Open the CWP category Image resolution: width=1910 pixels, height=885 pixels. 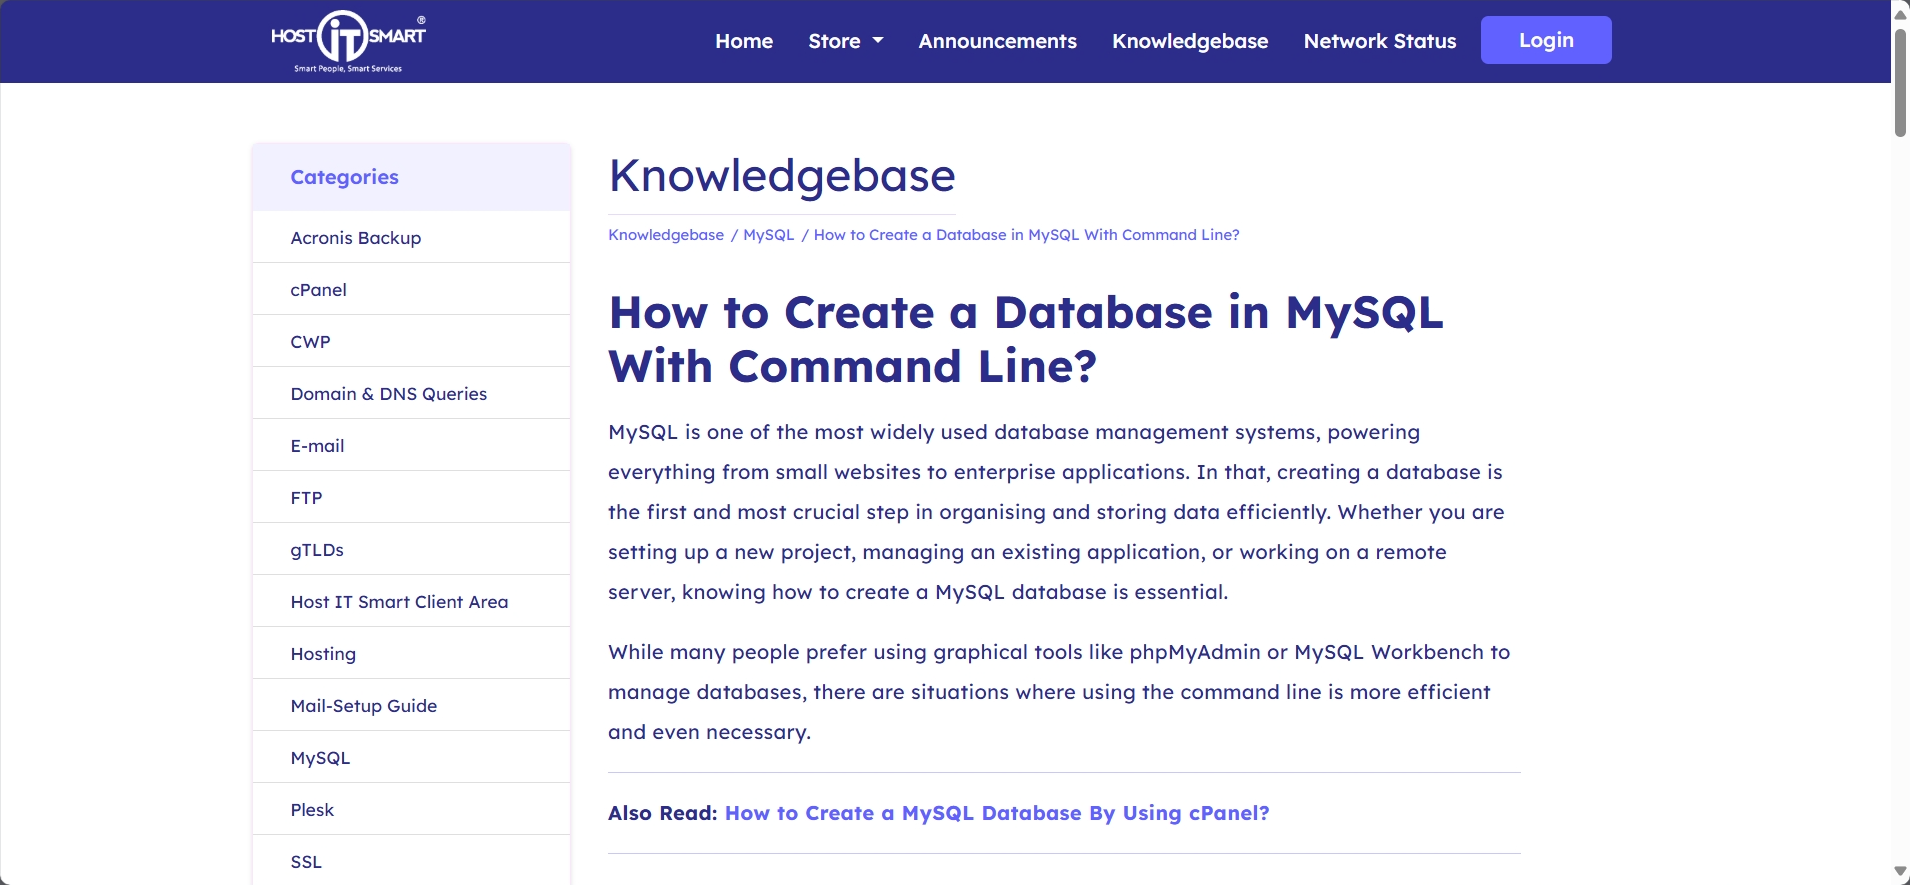pyautogui.click(x=411, y=342)
